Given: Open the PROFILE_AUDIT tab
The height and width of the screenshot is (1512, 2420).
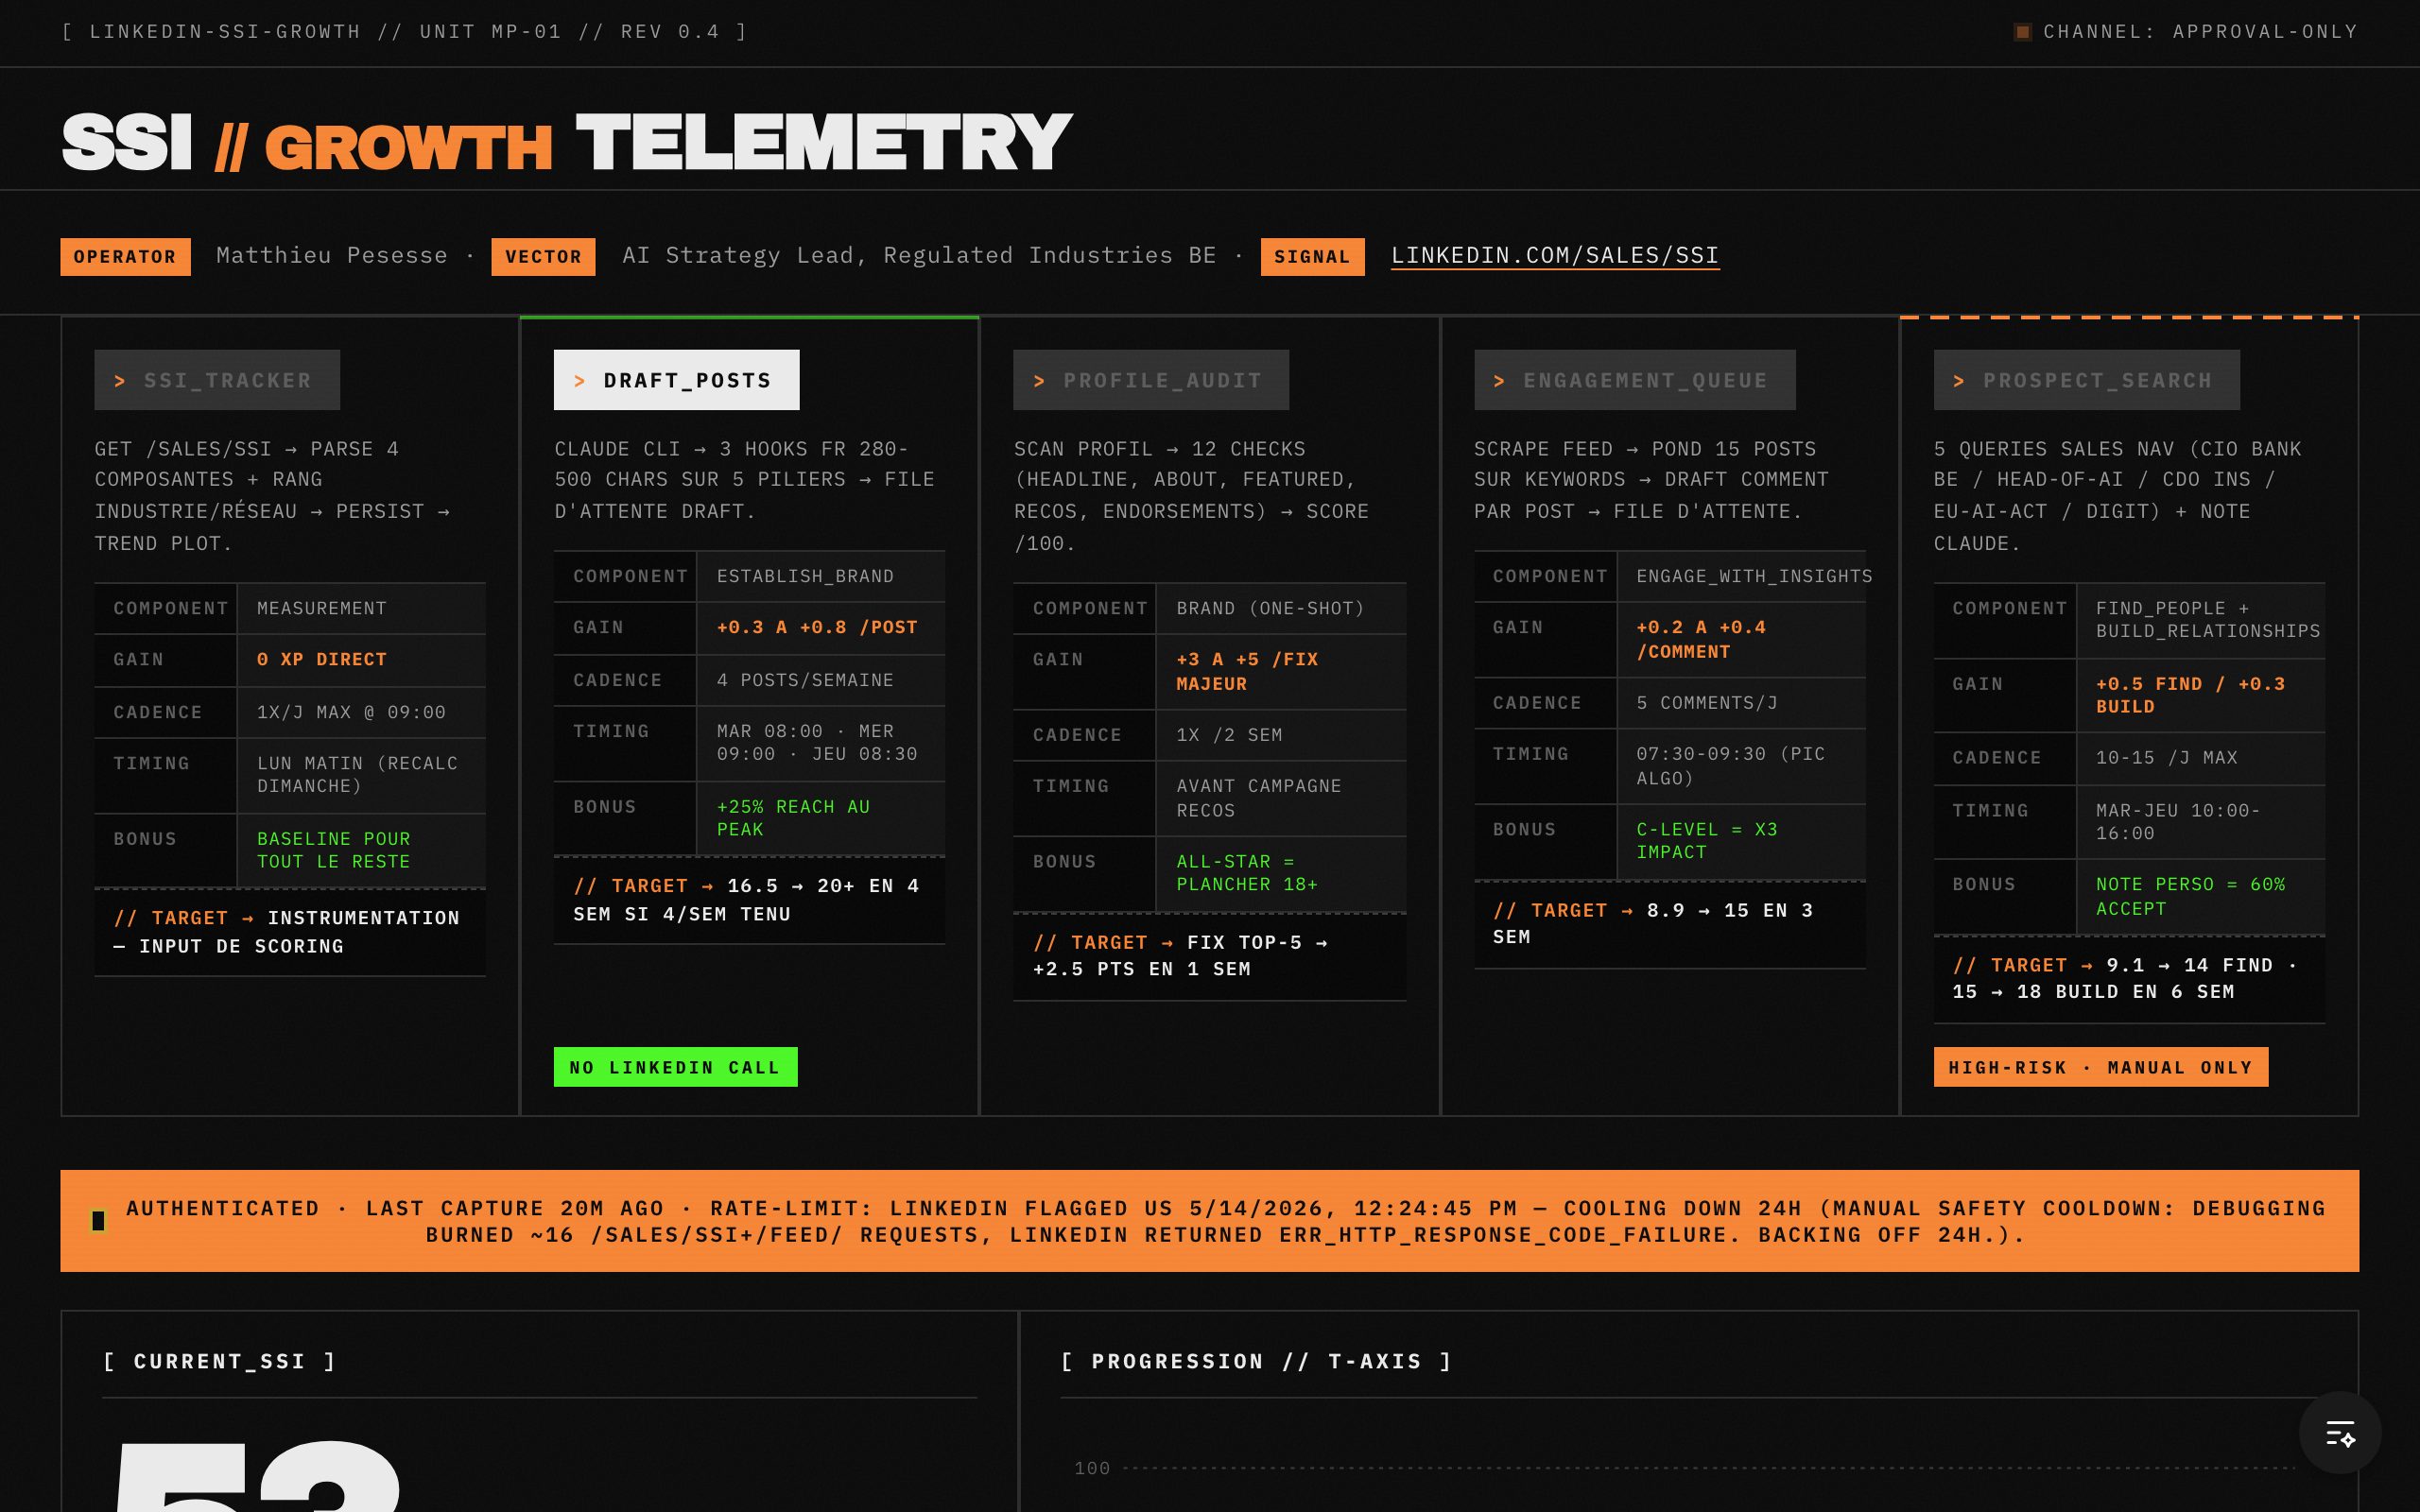Looking at the screenshot, I should click(x=1151, y=380).
